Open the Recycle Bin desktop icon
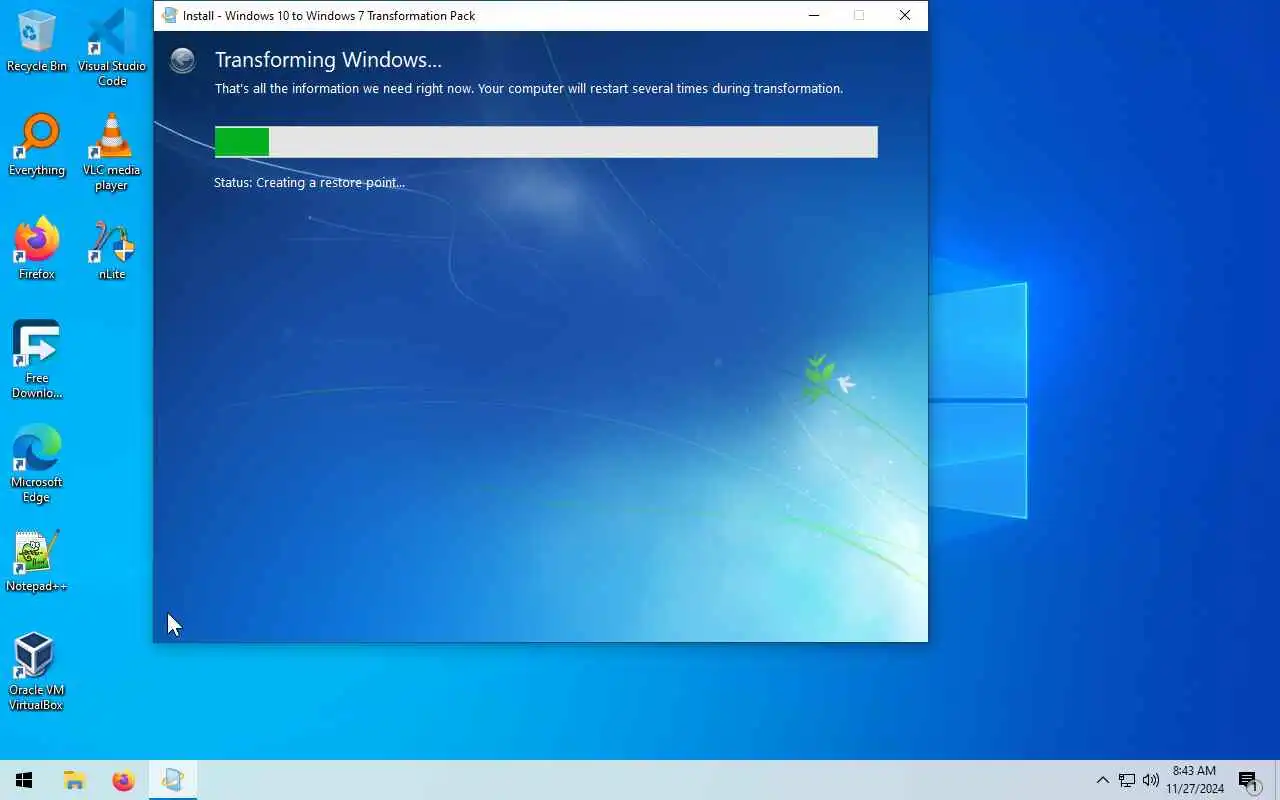1280x800 pixels. click(37, 41)
